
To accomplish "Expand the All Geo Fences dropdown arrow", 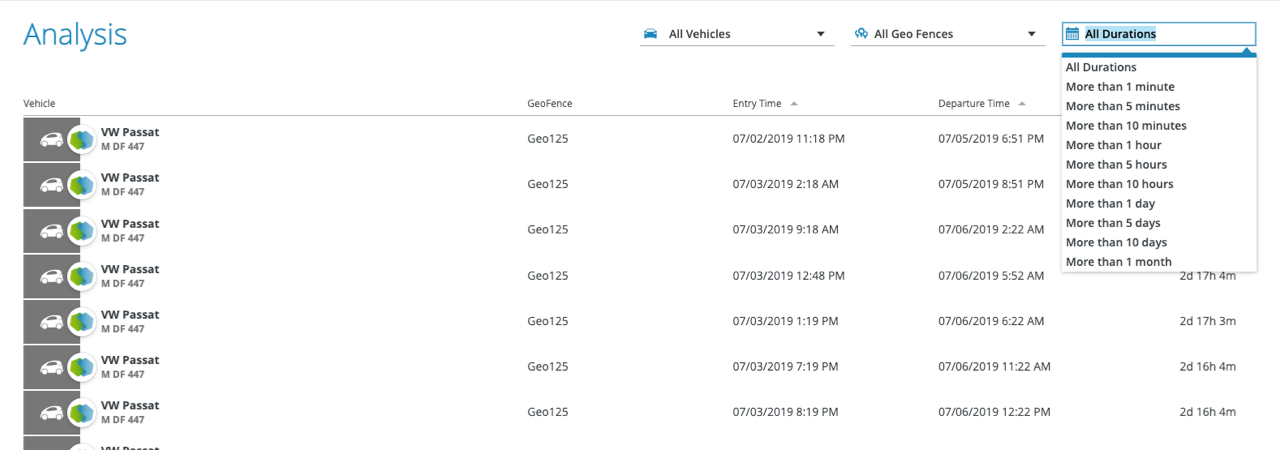I will click(1032, 34).
